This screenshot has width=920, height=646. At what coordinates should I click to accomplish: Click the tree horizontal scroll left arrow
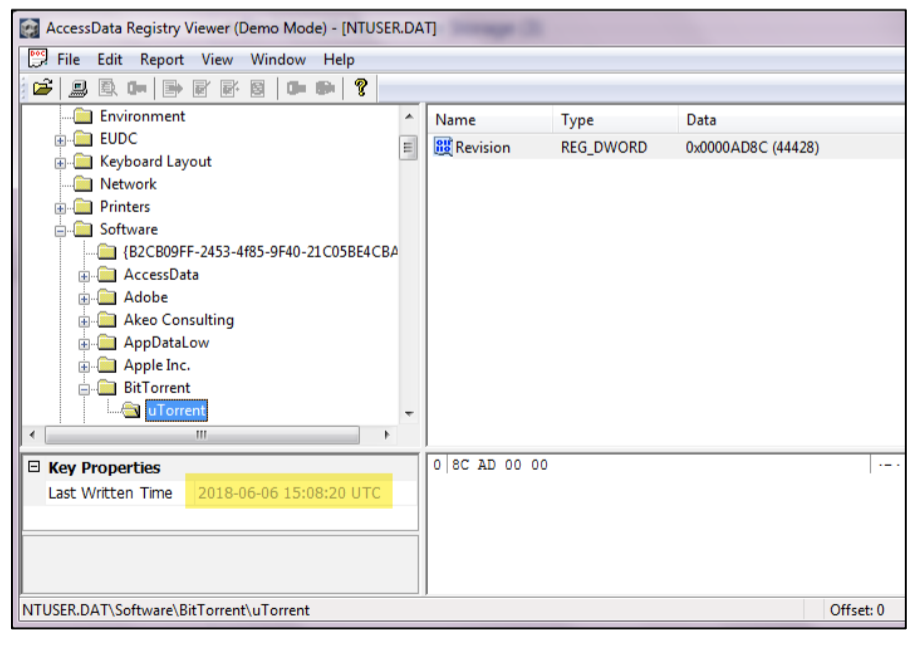coord(32,435)
